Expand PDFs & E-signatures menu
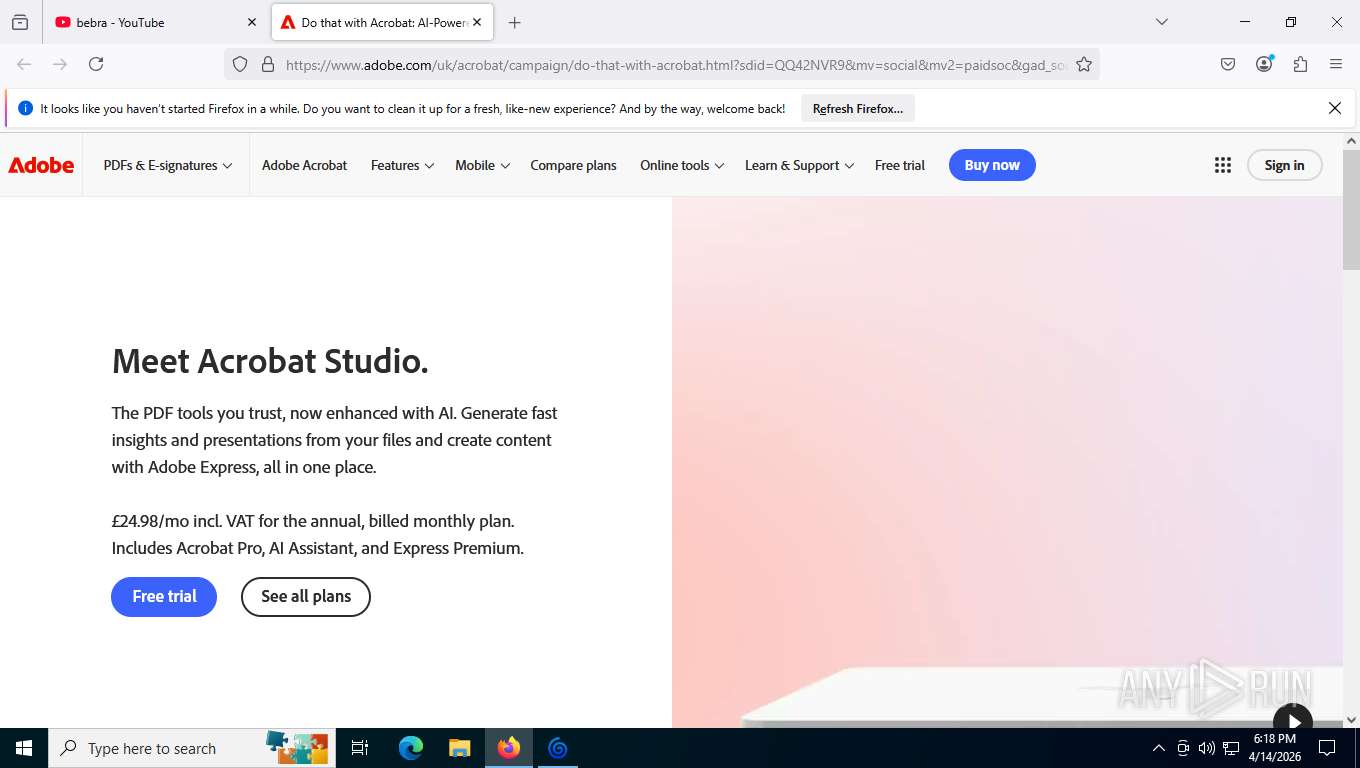The image size is (1360, 768). click(168, 165)
